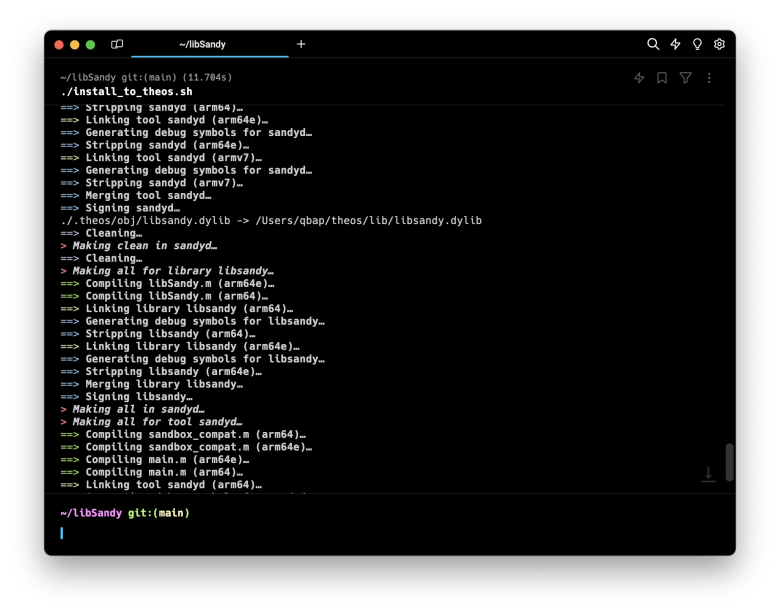Click "Stripping libsandy (arm64)…" line

coord(158,334)
